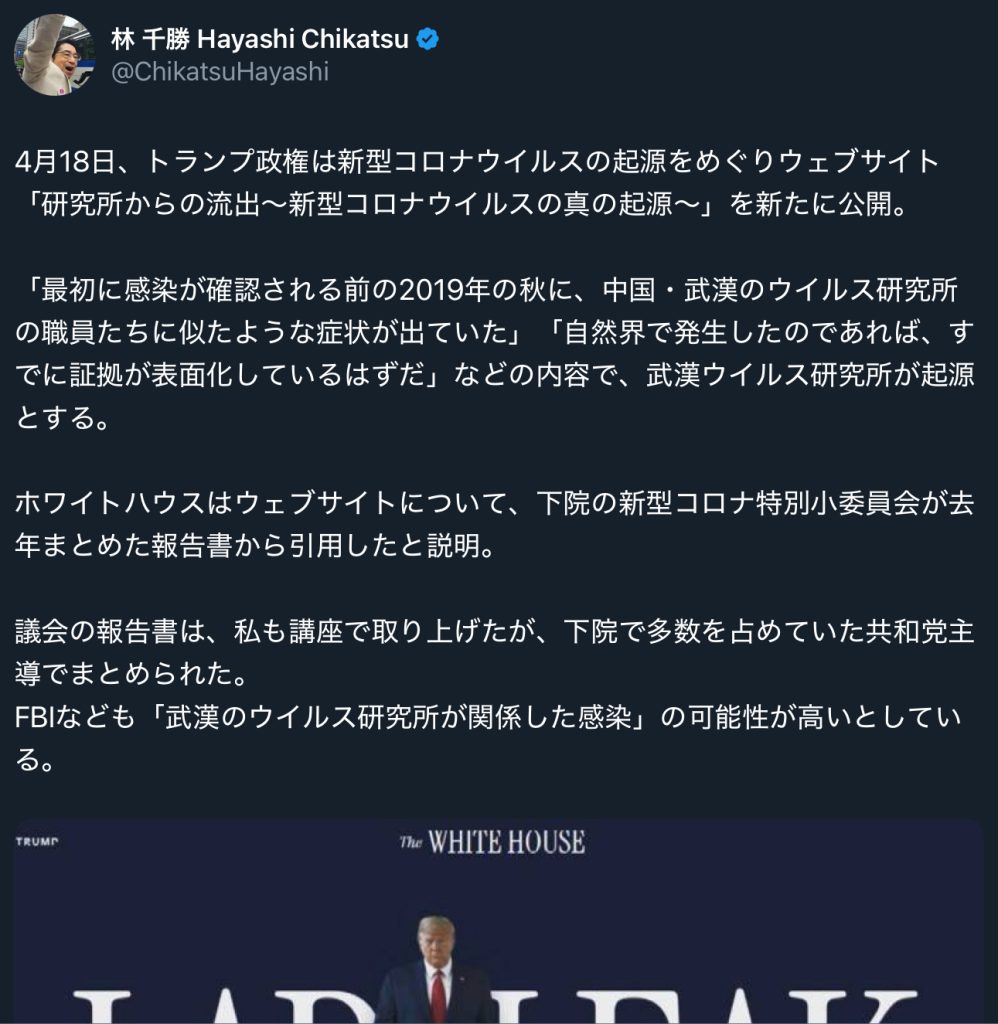998x1024 pixels.
Task: Click the blue verified checkmark badge
Action: pyautogui.click(x=428, y=40)
